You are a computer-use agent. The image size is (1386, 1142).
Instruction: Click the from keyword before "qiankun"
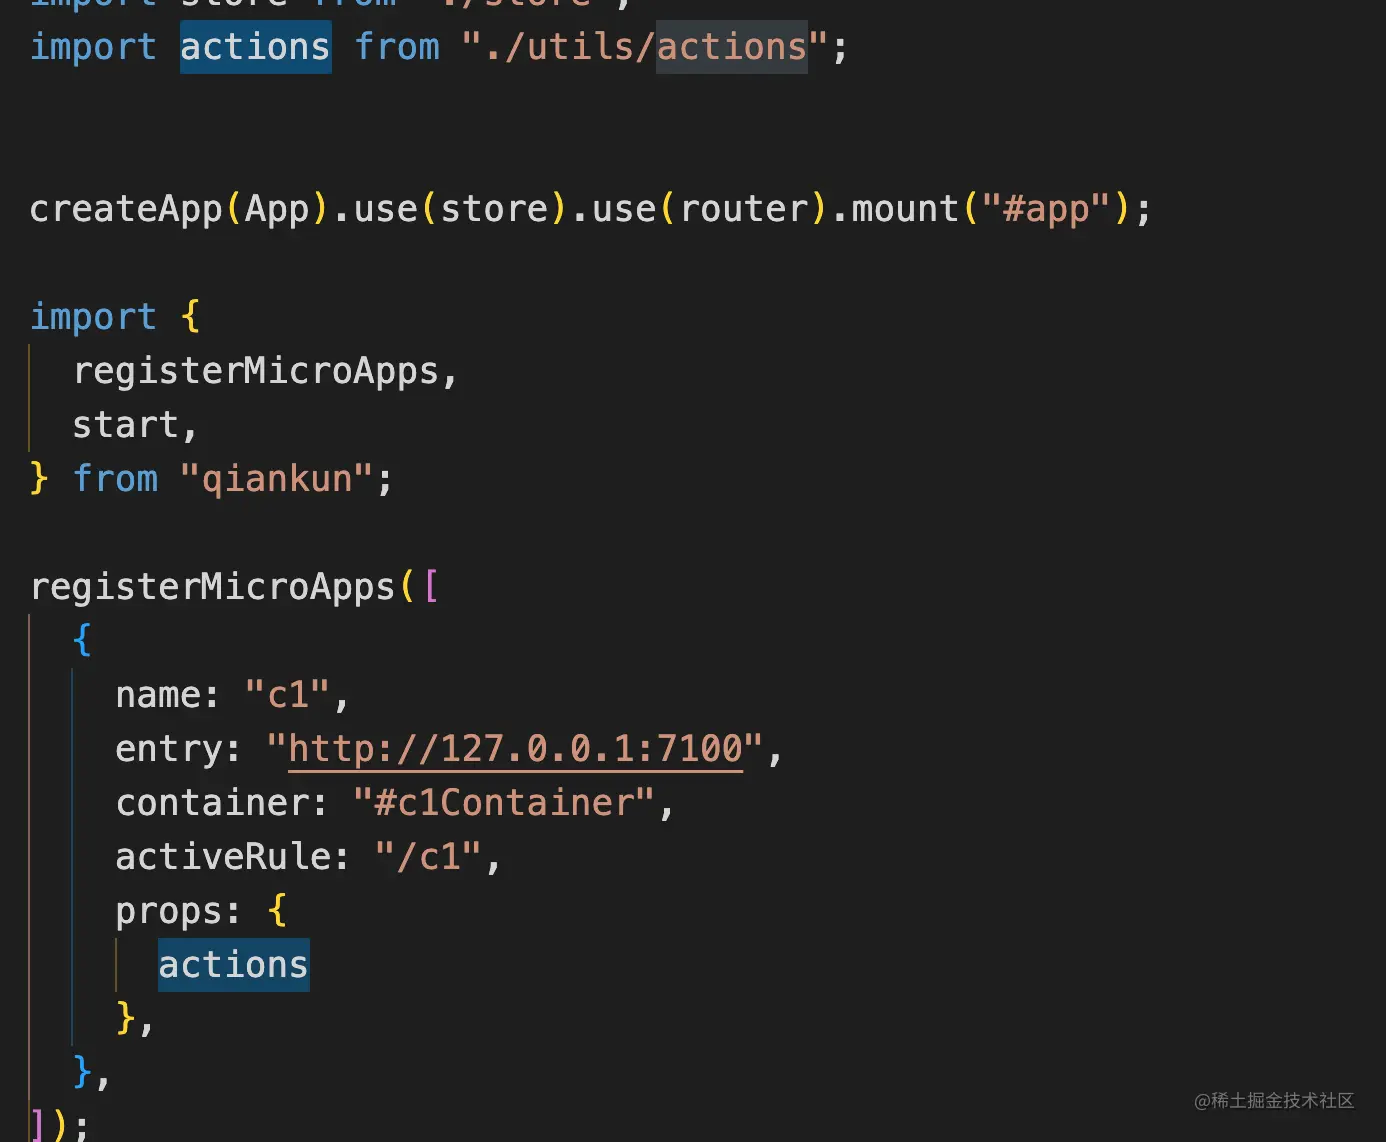pyautogui.click(x=116, y=479)
